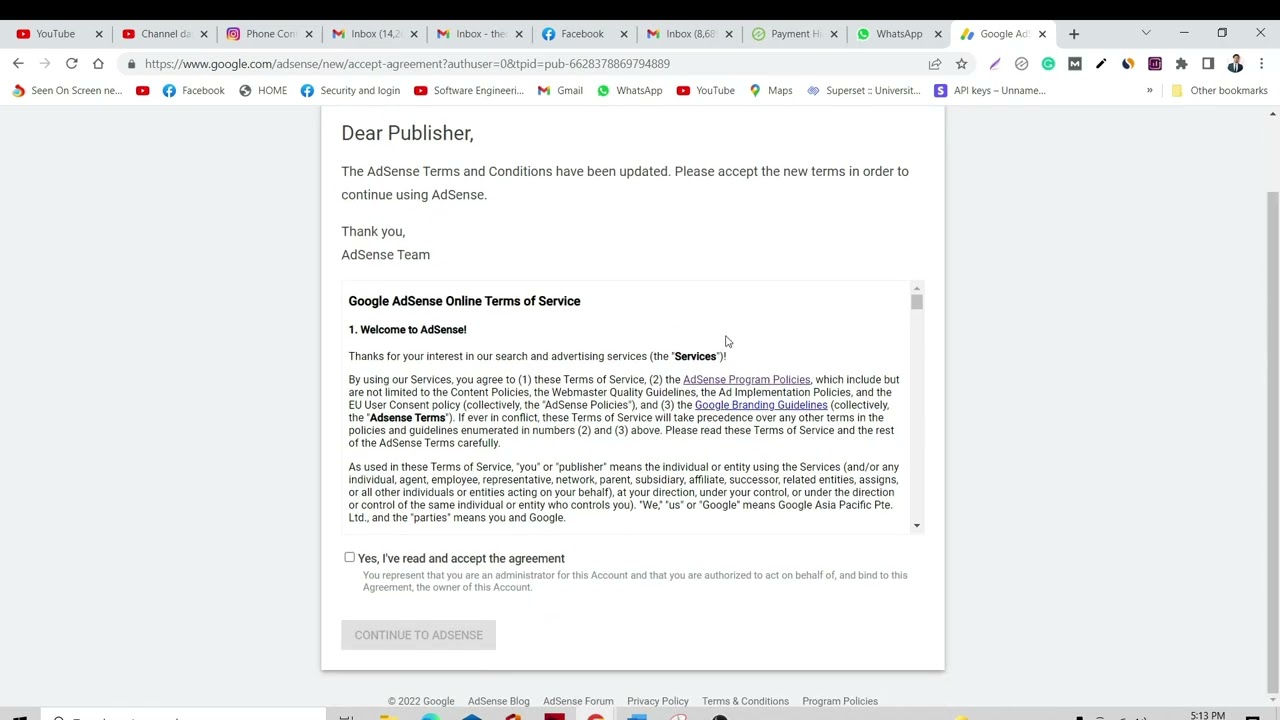
Task: Open the Terms & Conditions footer link
Action: click(745, 701)
